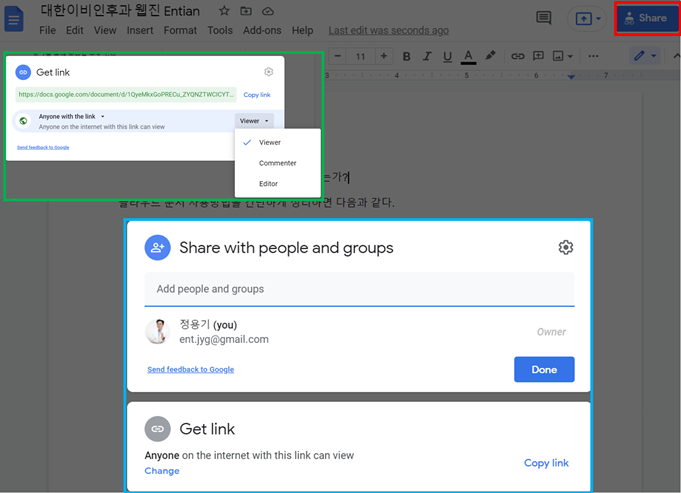The height and width of the screenshot is (493, 681).
Task: Click Send feedback link in small dialog
Action: (43, 147)
